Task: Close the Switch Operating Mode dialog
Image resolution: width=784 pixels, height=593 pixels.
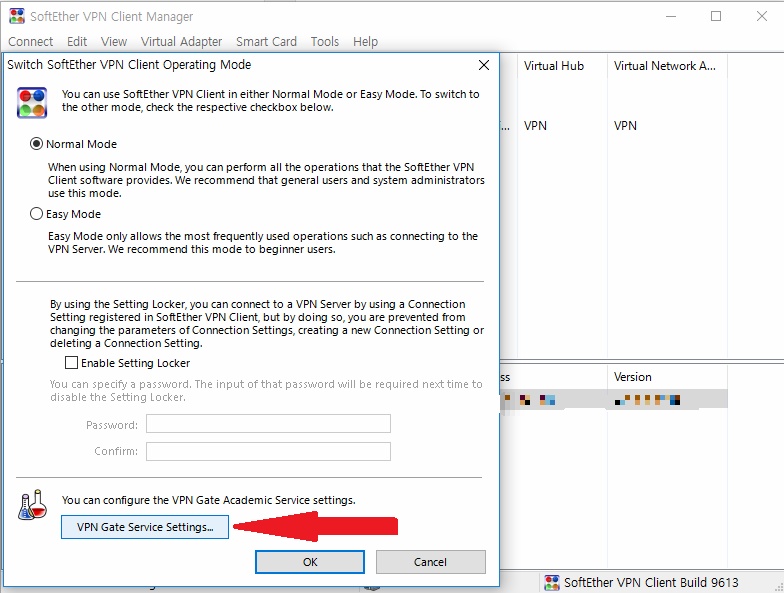Action: (484, 65)
